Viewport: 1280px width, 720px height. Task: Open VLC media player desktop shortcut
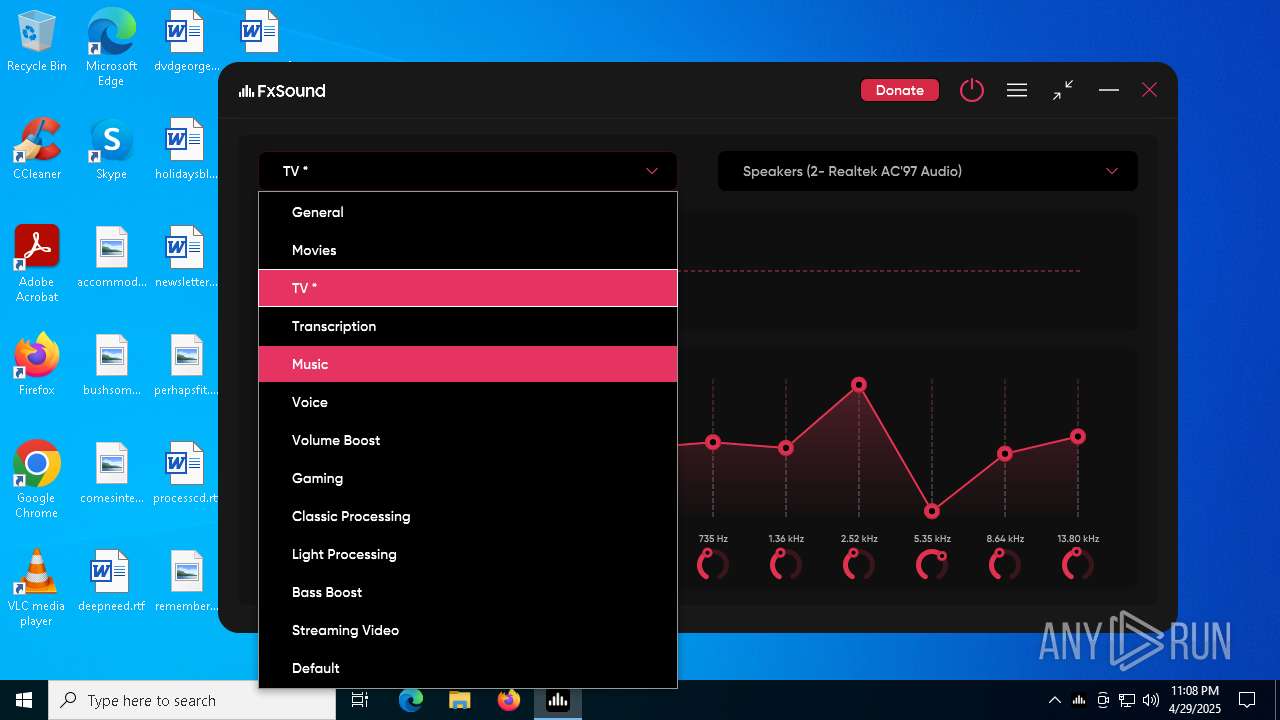coord(37,588)
